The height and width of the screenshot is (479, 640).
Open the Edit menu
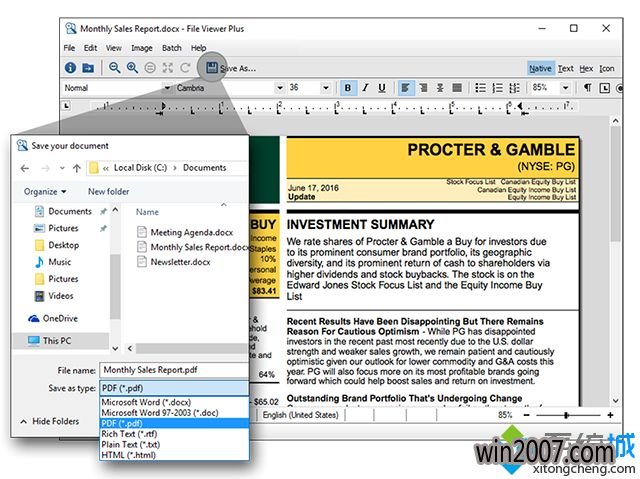[x=90, y=48]
